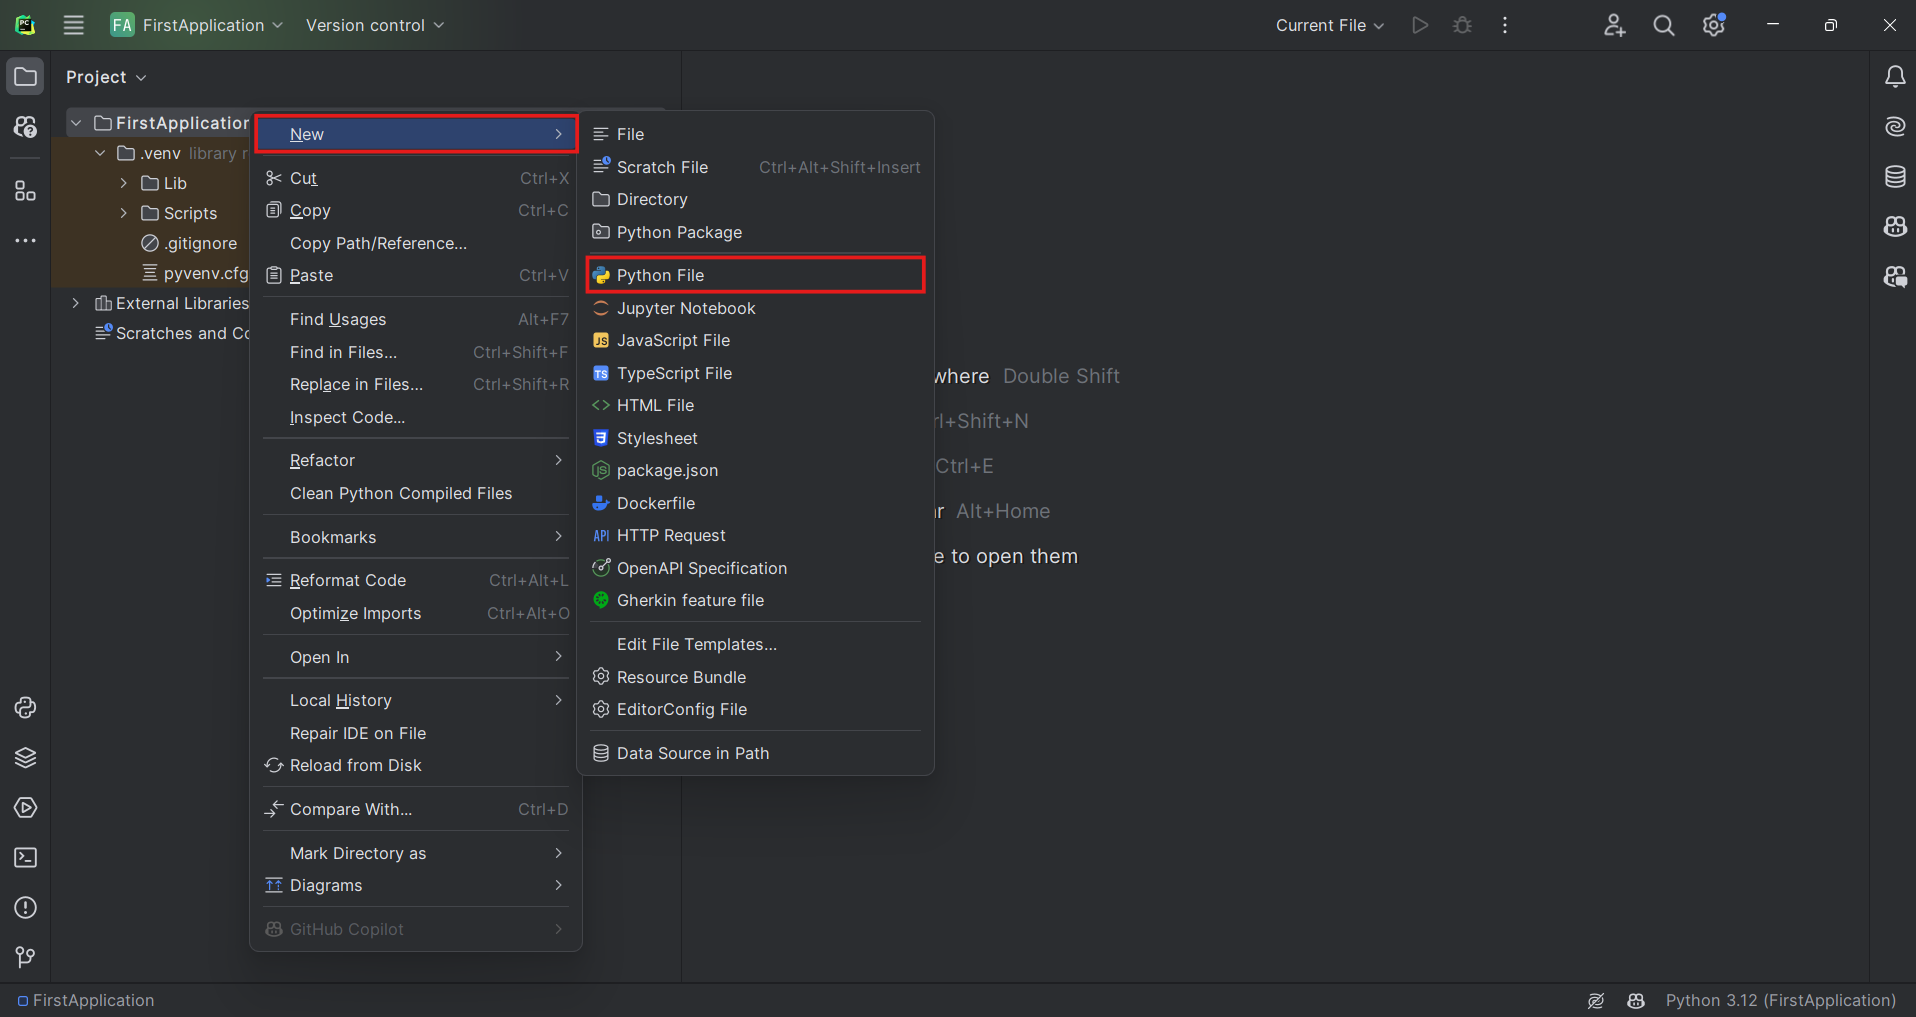Screen dimensions: 1916x1017
Task: Click the Python 3.12 interpreter status widget
Action: [x=1780, y=1000]
